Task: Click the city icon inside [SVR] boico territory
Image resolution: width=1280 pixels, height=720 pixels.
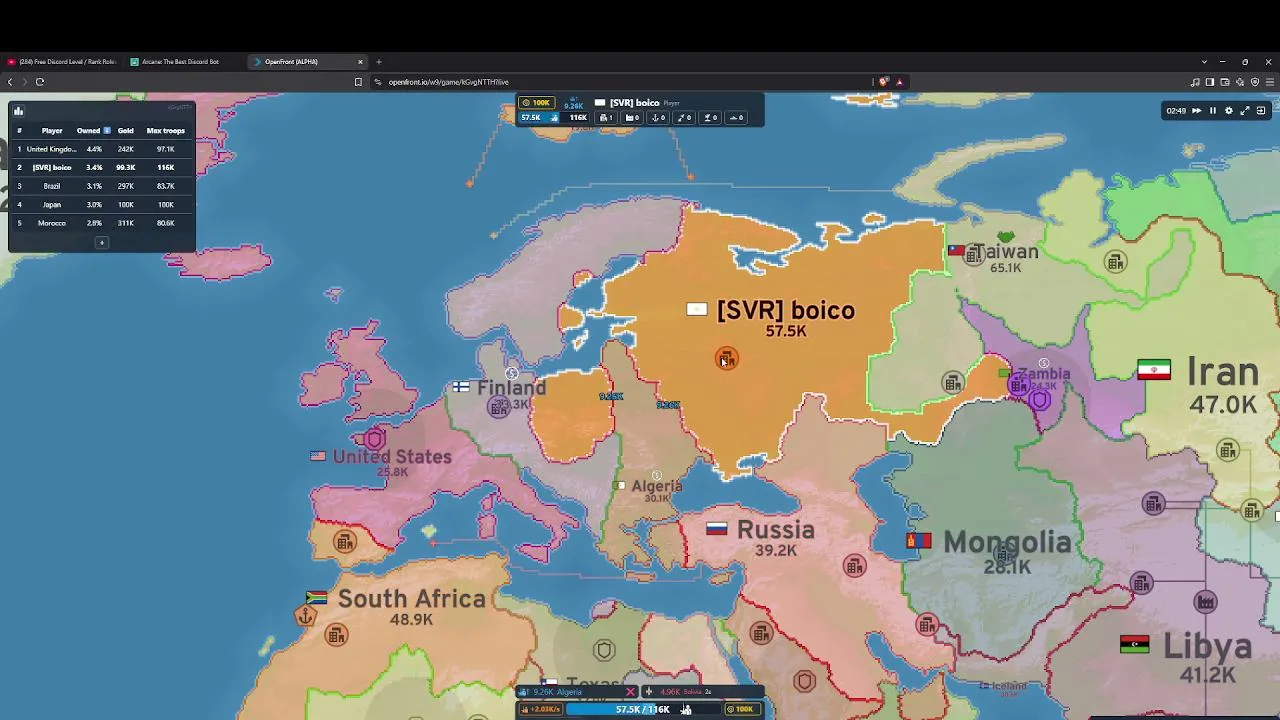Action: [x=727, y=358]
